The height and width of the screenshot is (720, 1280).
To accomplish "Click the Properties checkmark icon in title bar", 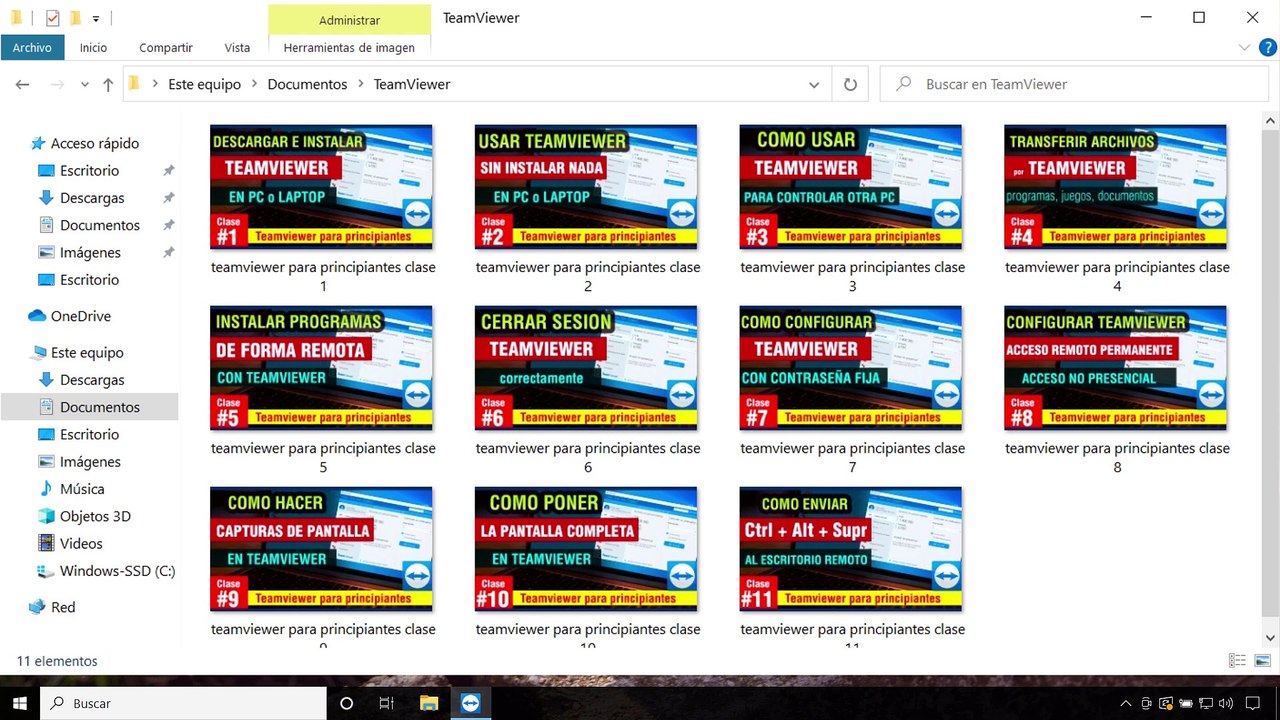I will tap(53, 18).
